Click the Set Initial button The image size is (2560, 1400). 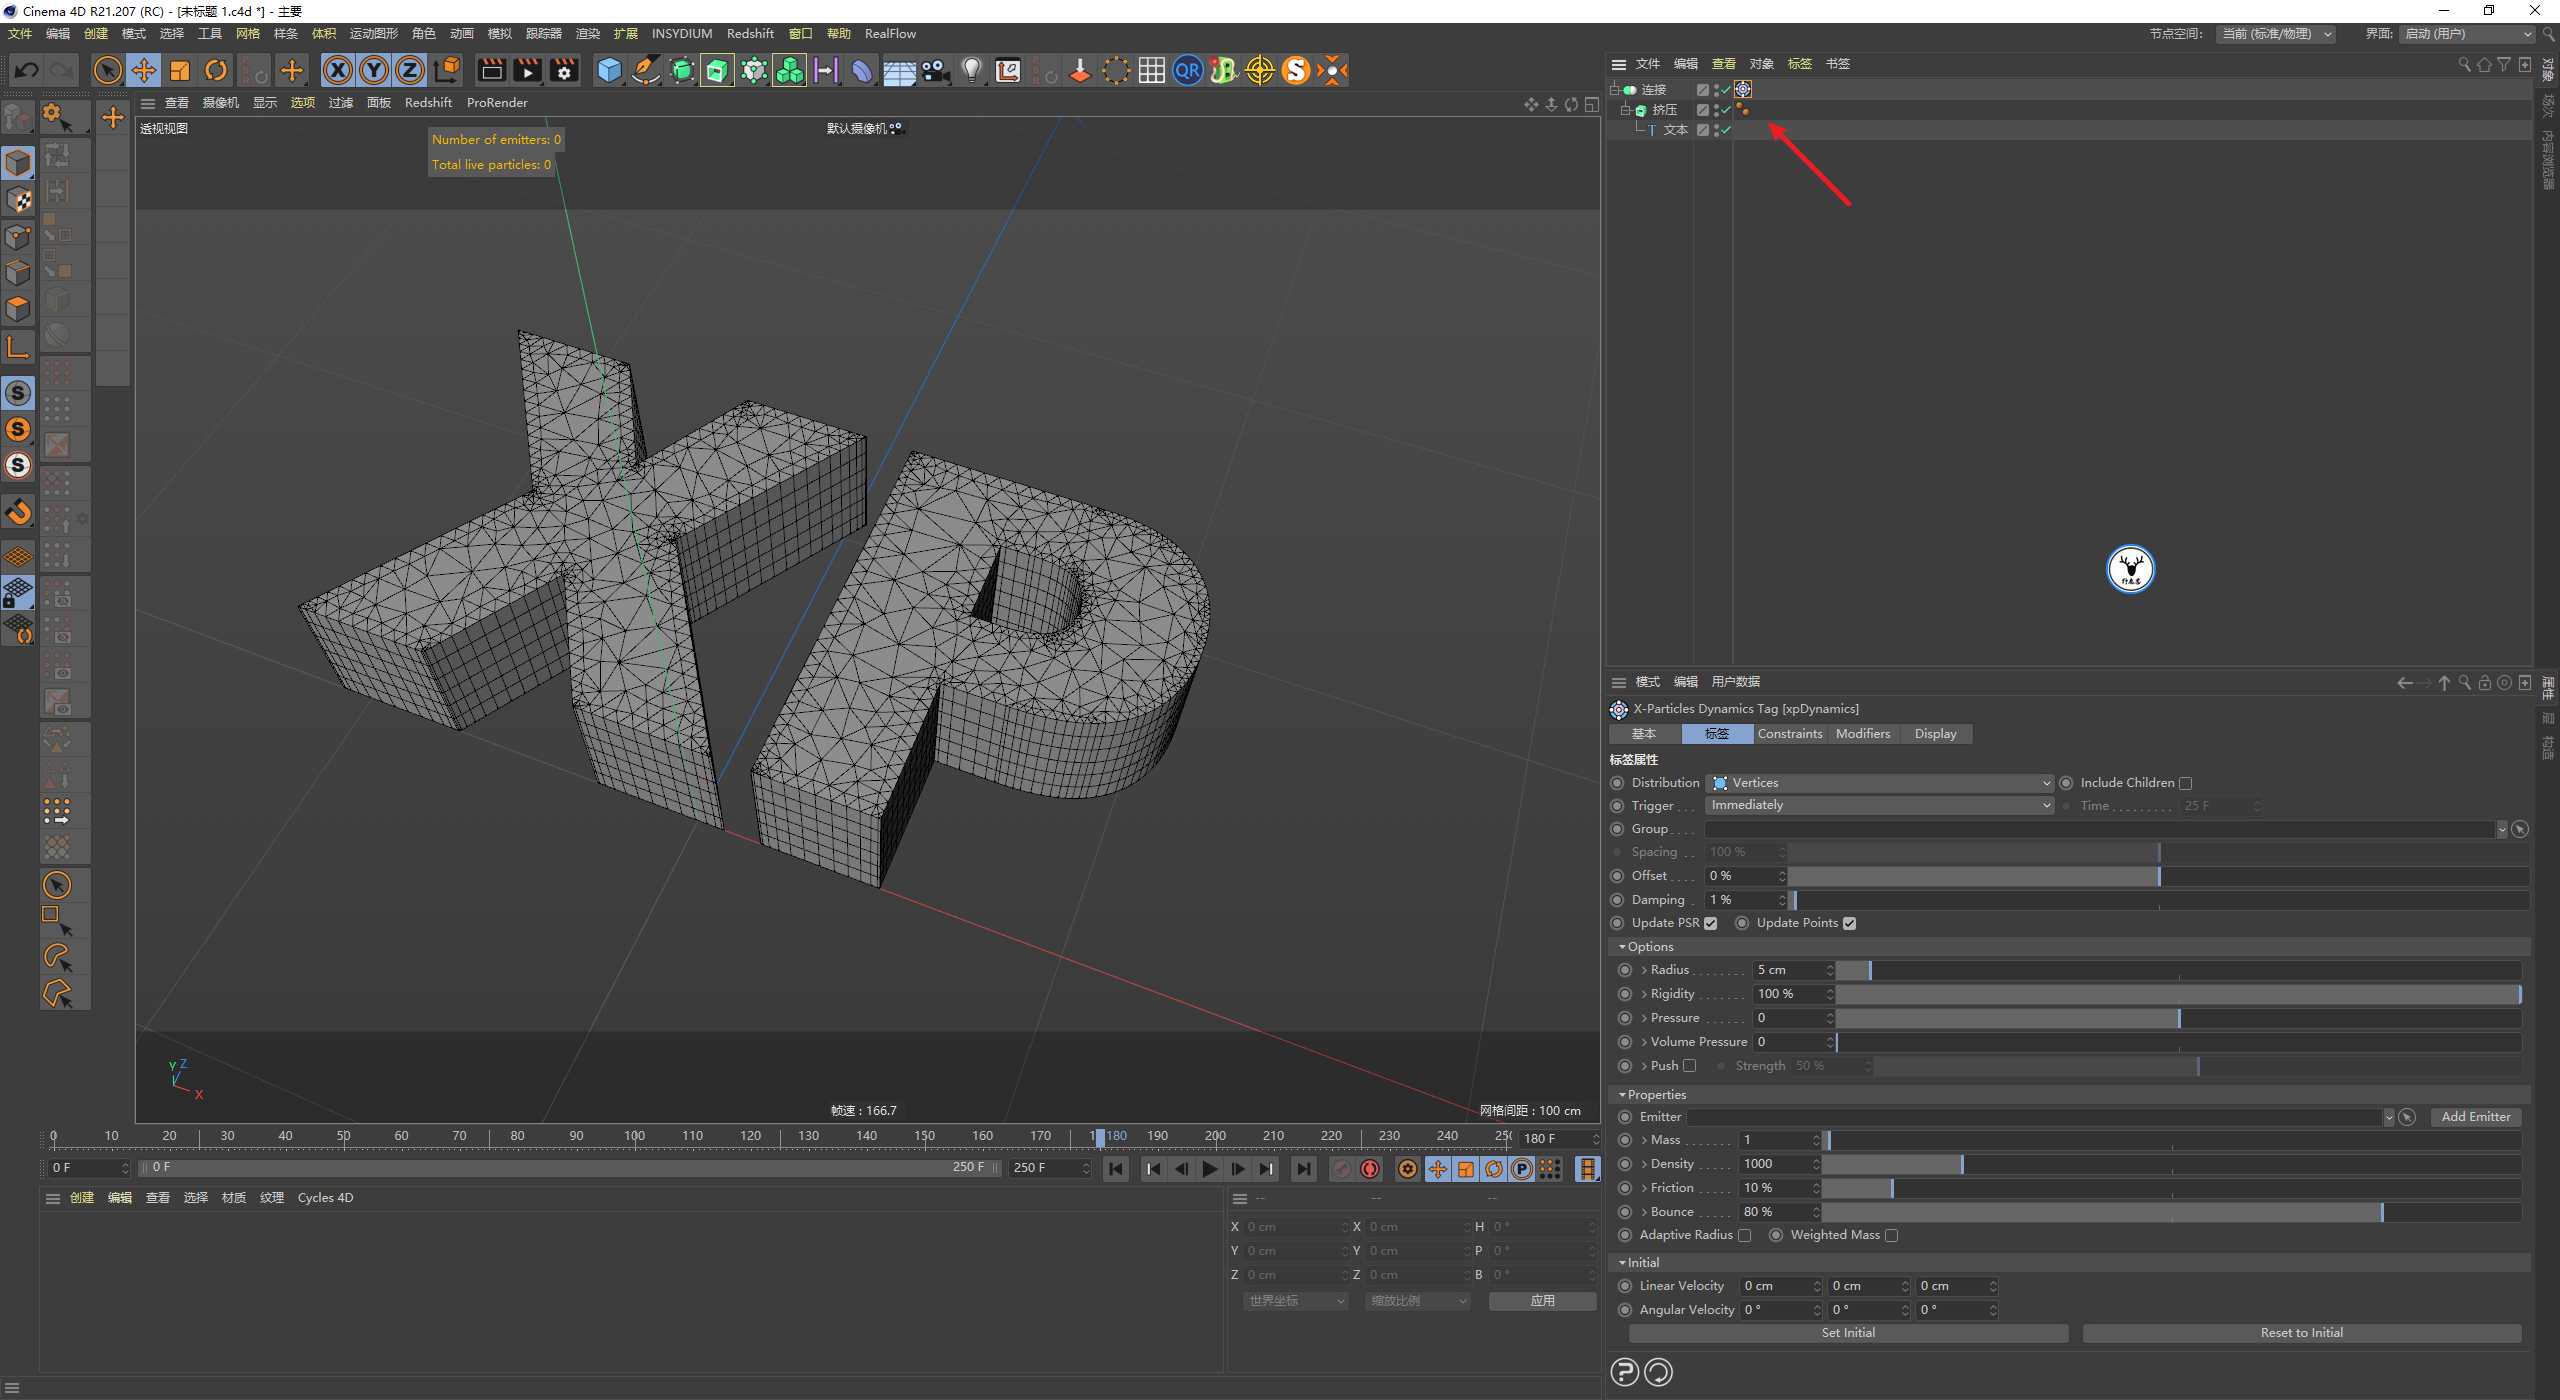[x=1847, y=1333]
